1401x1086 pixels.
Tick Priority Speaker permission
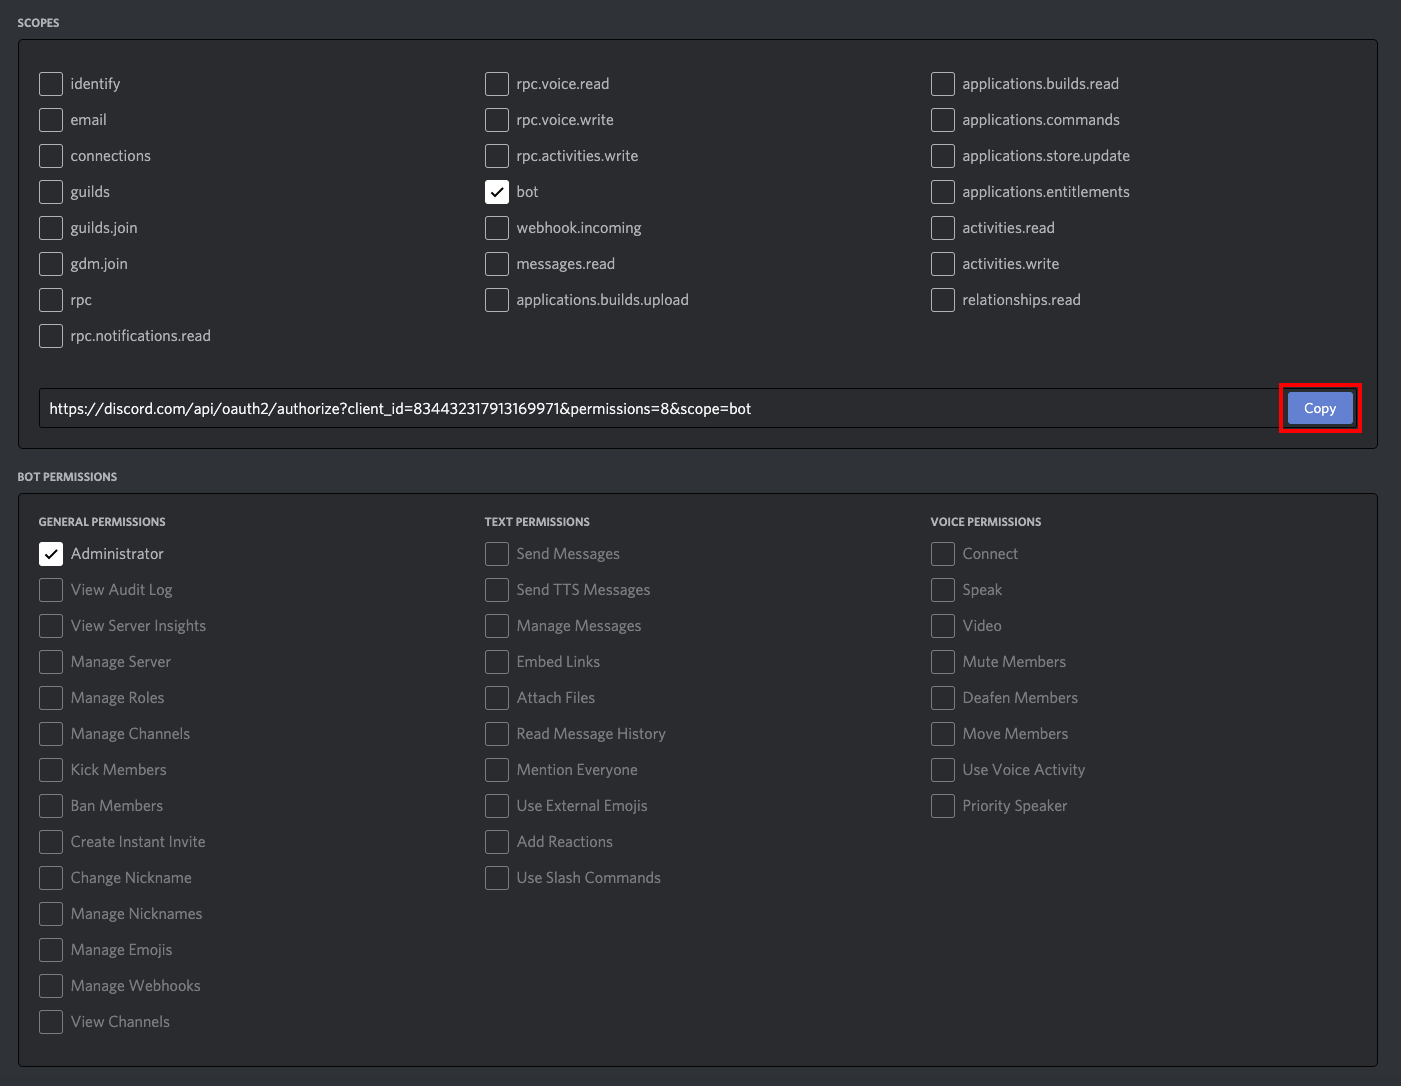pyautogui.click(x=943, y=806)
